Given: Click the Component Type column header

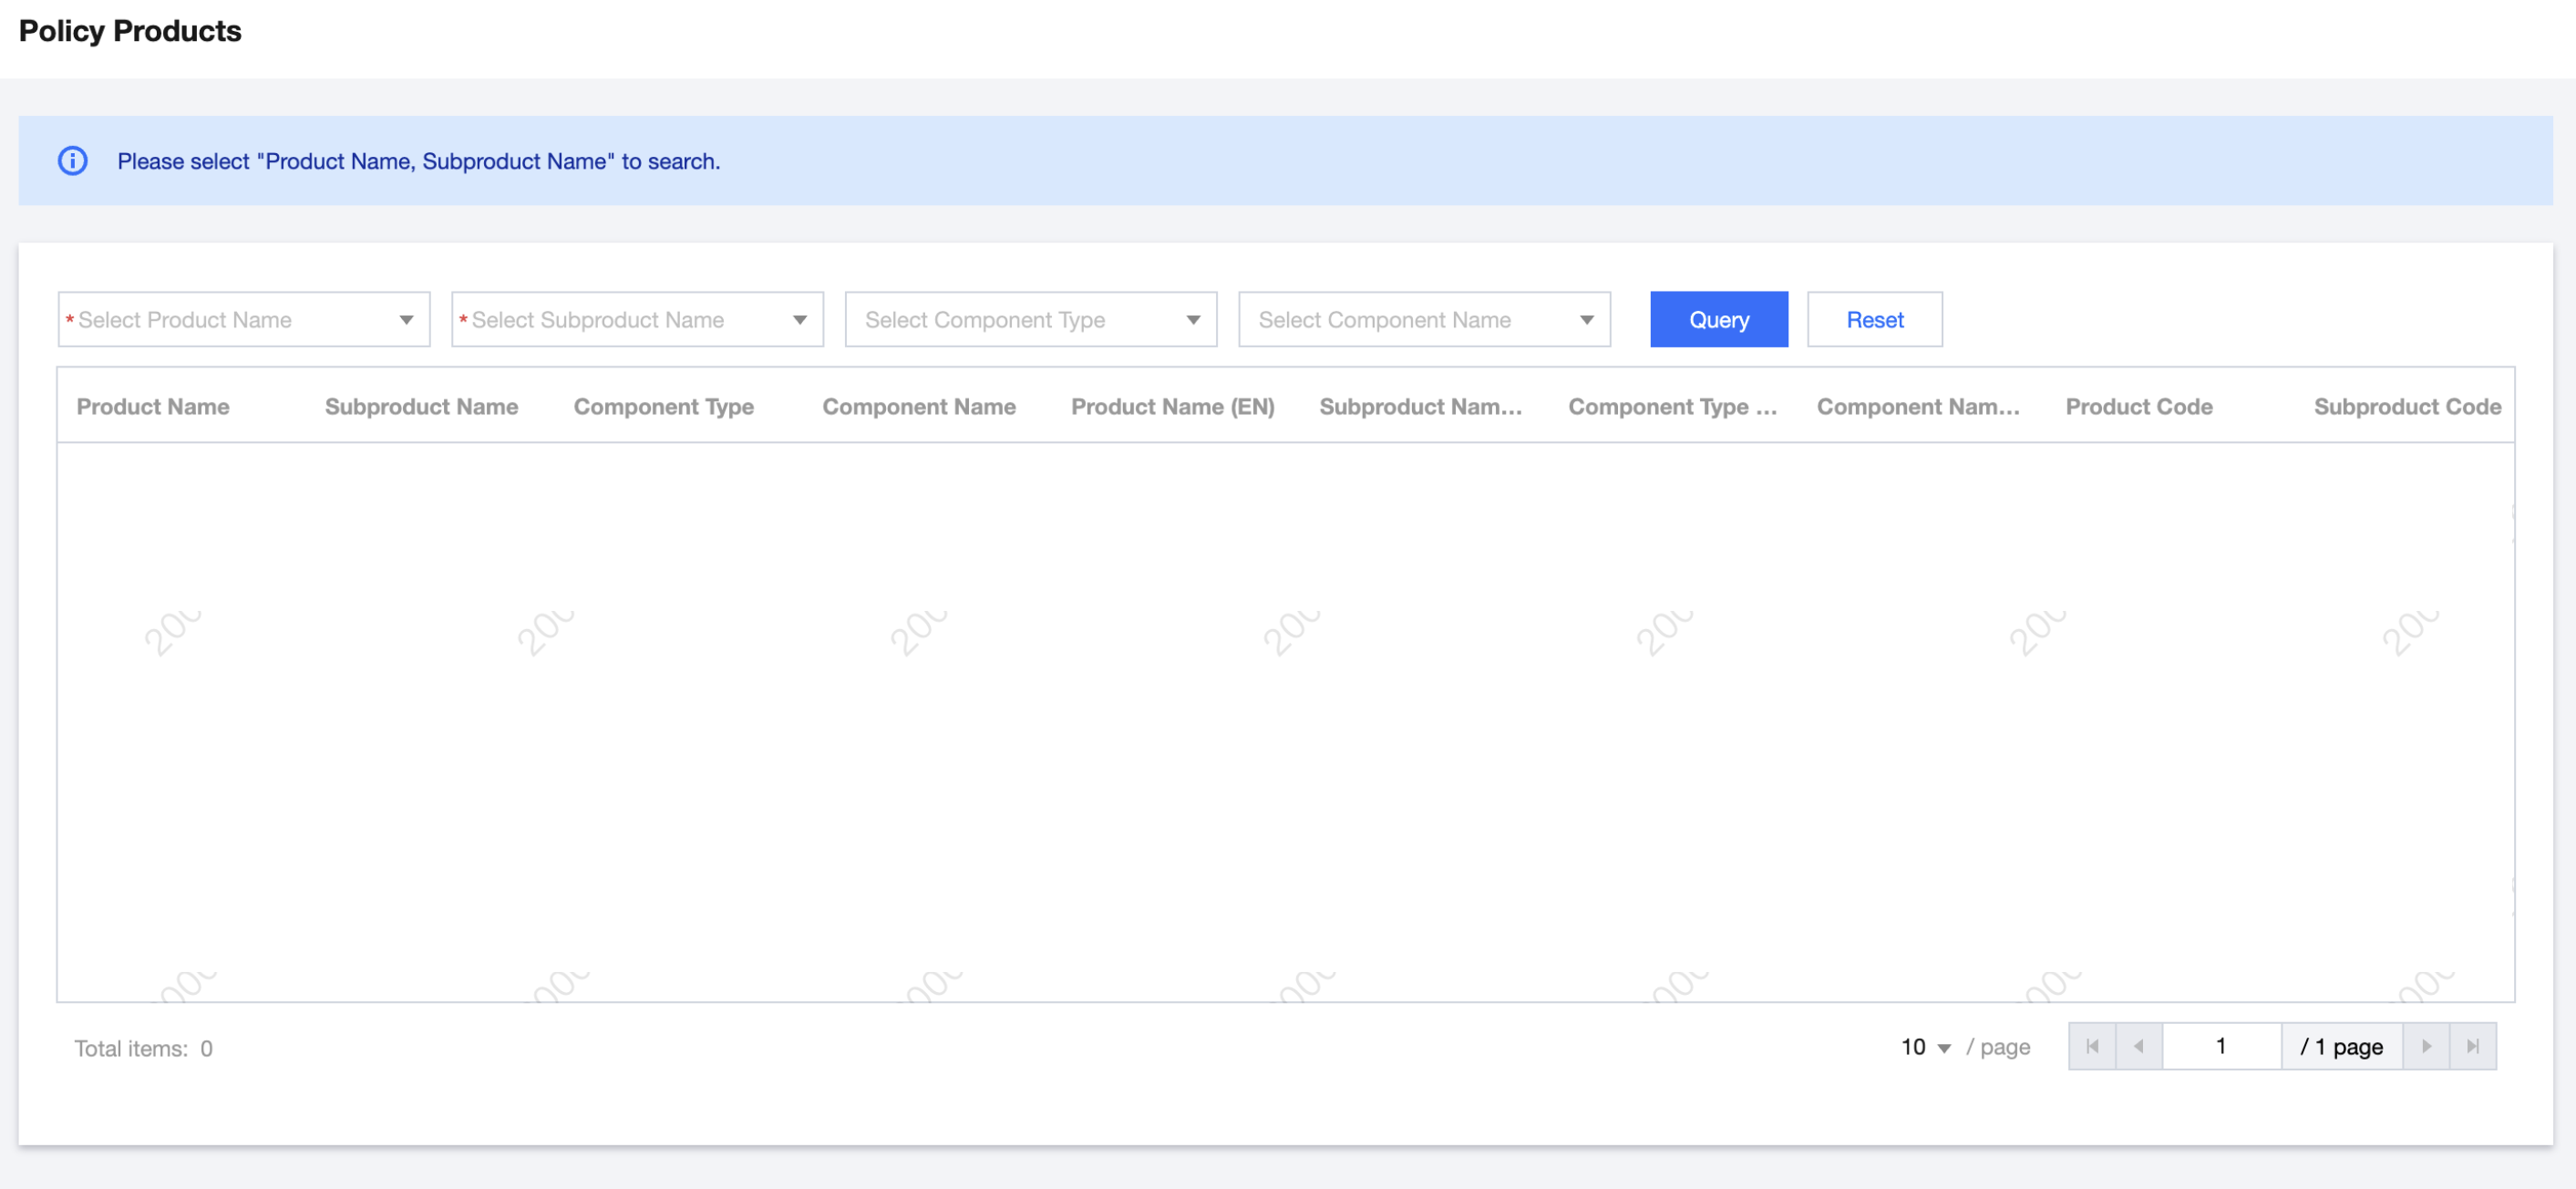Looking at the screenshot, I should (x=663, y=407).
